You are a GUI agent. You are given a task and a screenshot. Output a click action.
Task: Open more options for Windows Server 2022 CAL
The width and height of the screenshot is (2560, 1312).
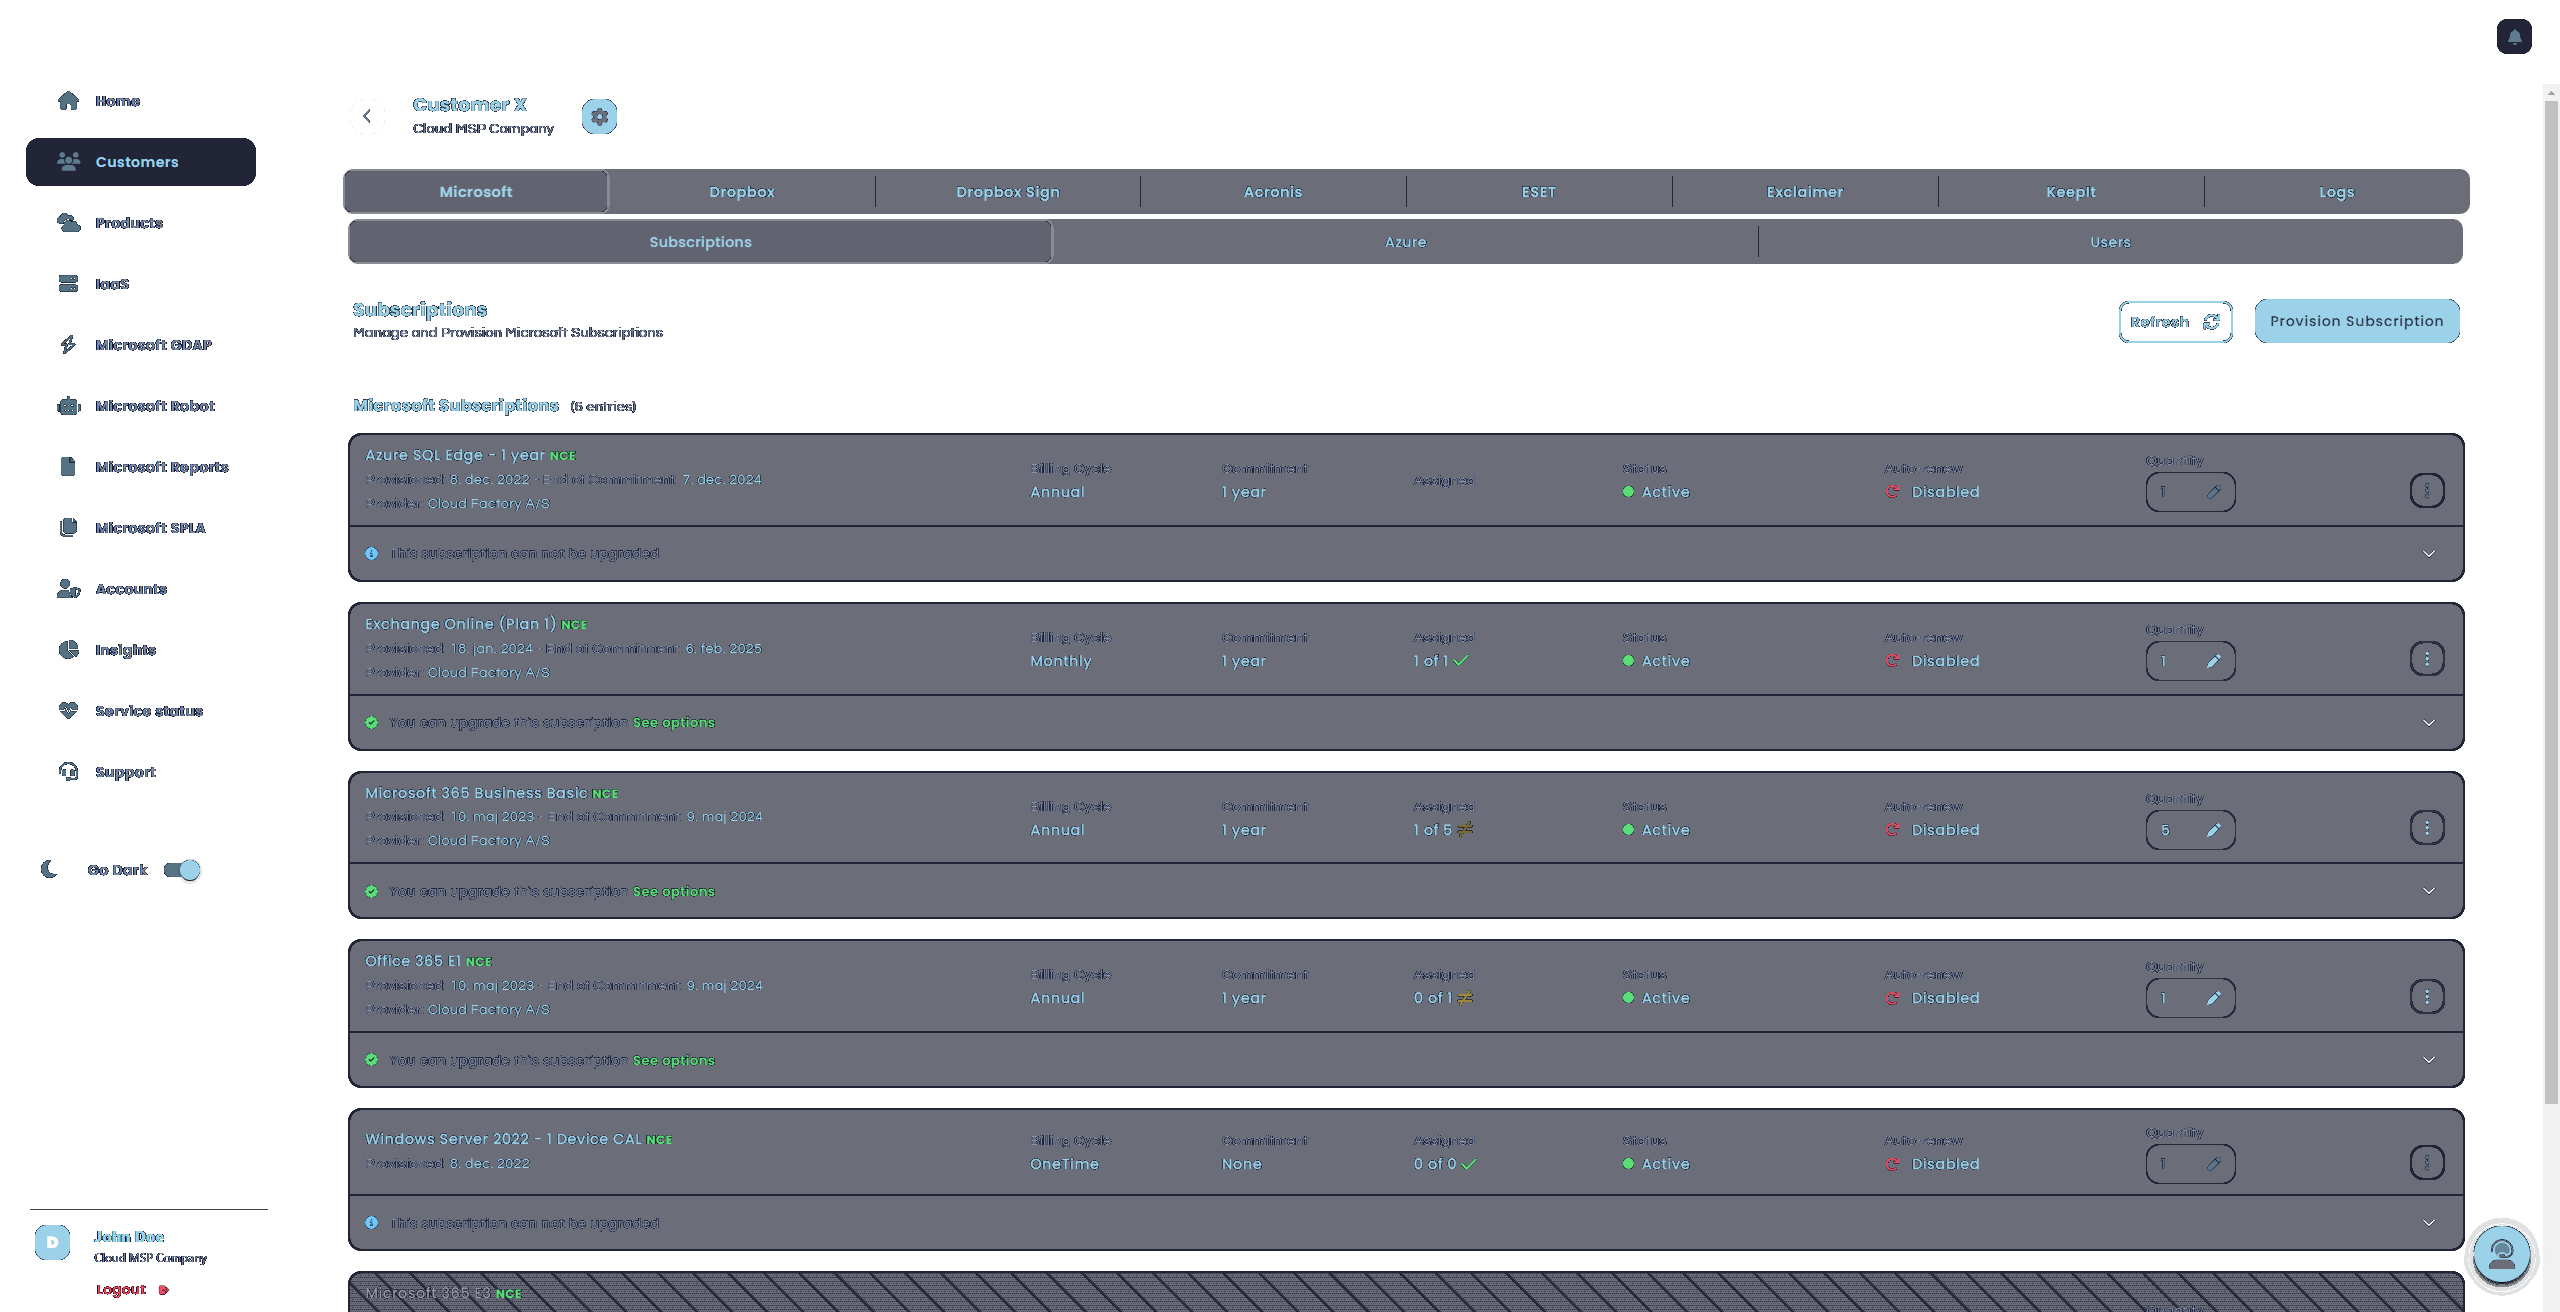(x=2427, y=1163)
